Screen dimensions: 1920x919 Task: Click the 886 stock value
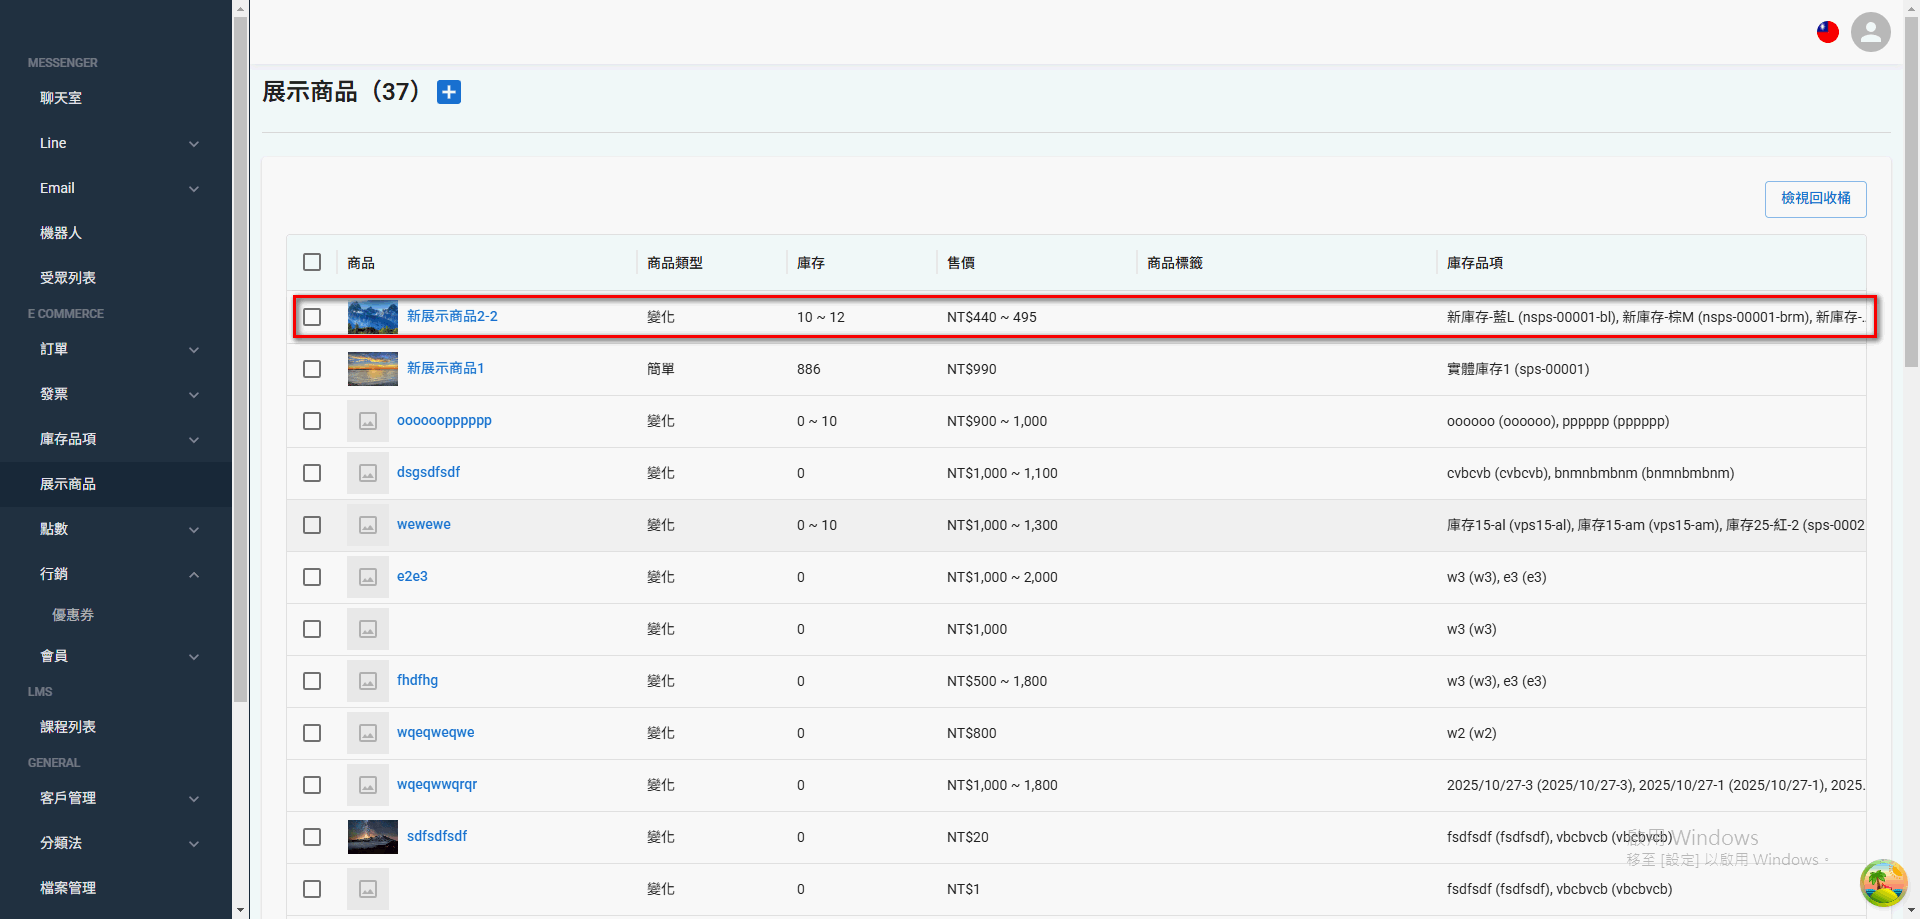tap(809, 369)
